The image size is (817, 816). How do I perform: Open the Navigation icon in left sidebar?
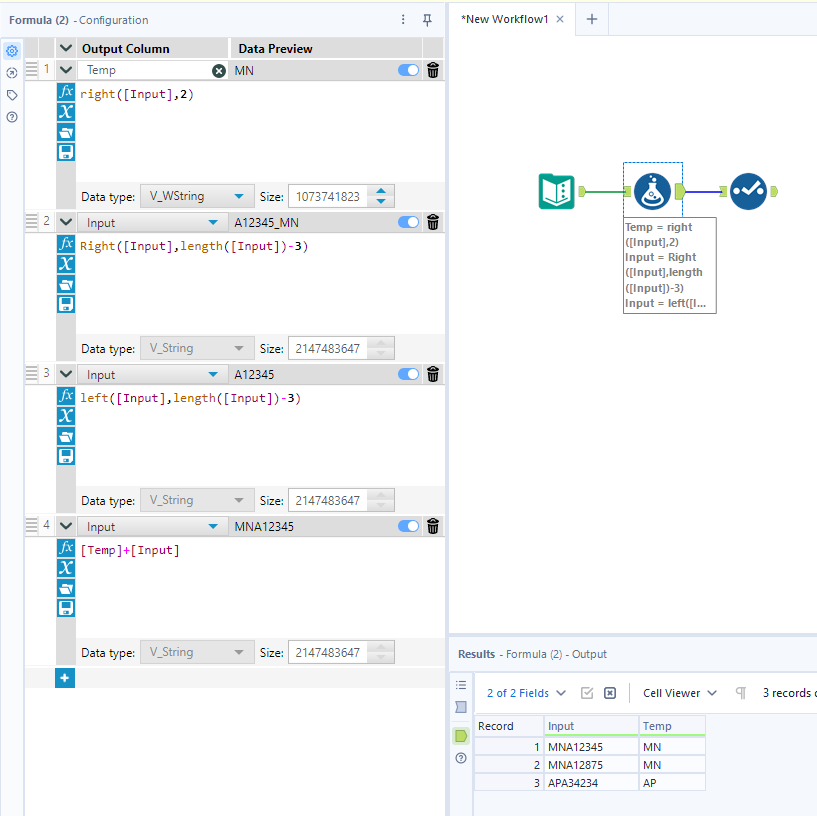[x=12, y=73]
